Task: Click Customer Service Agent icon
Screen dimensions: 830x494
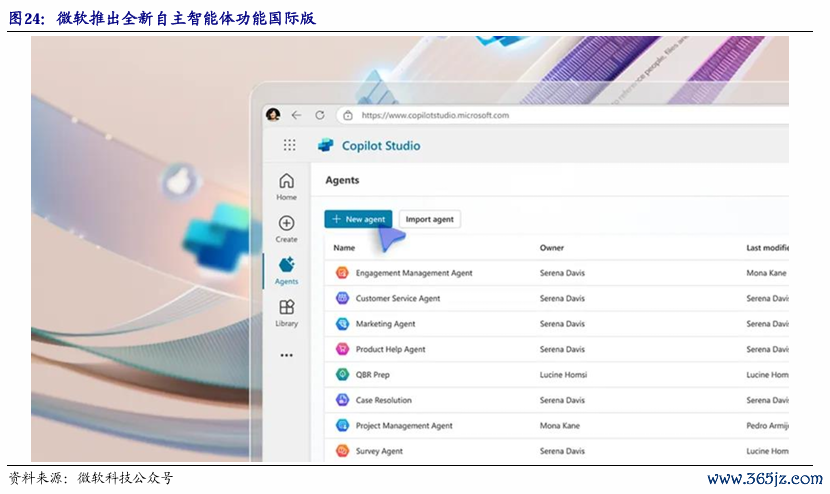Action: (342, 298)
